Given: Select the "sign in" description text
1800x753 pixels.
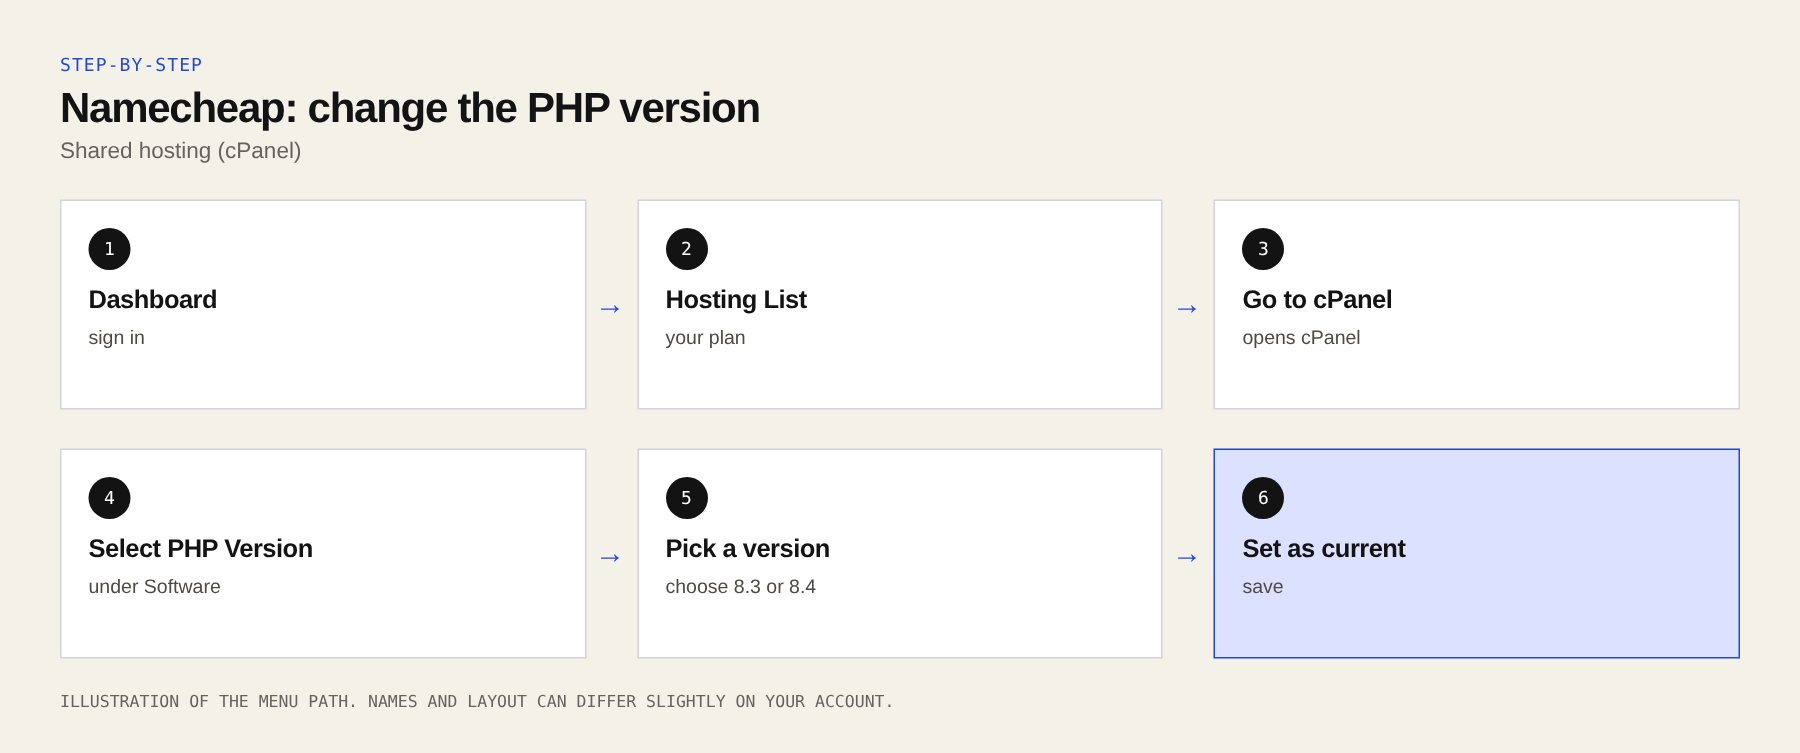Looking at the screenshot, I should (117, 338).
